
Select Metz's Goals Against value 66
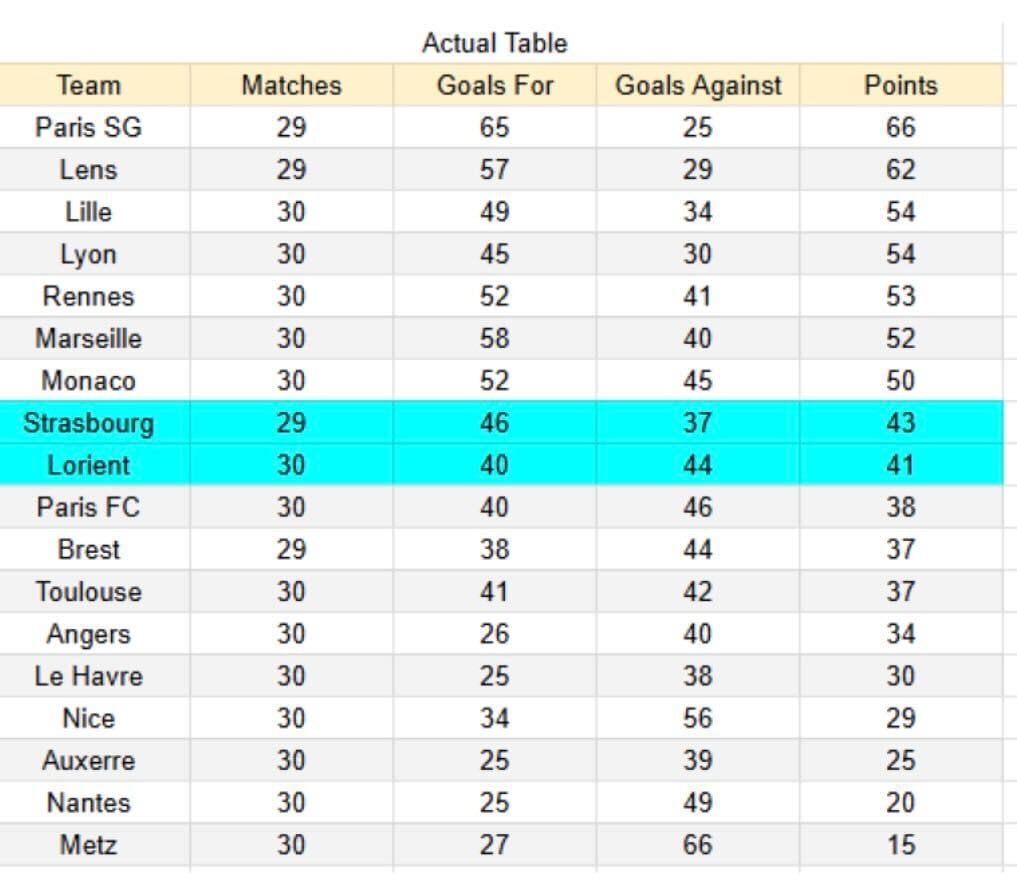(698, 845)
